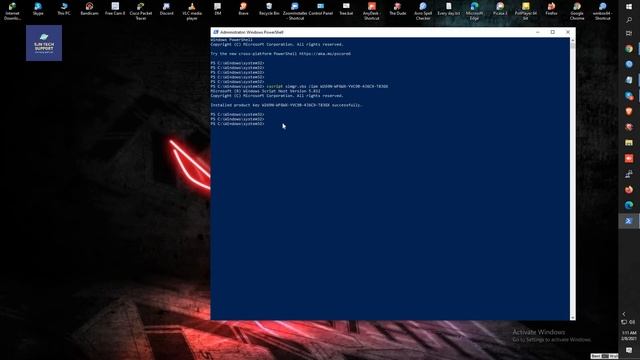The height and width of the screenshot is (360, 640).
Task: Click the aka.ms/pscore6 link text
Action: (325, 53)
